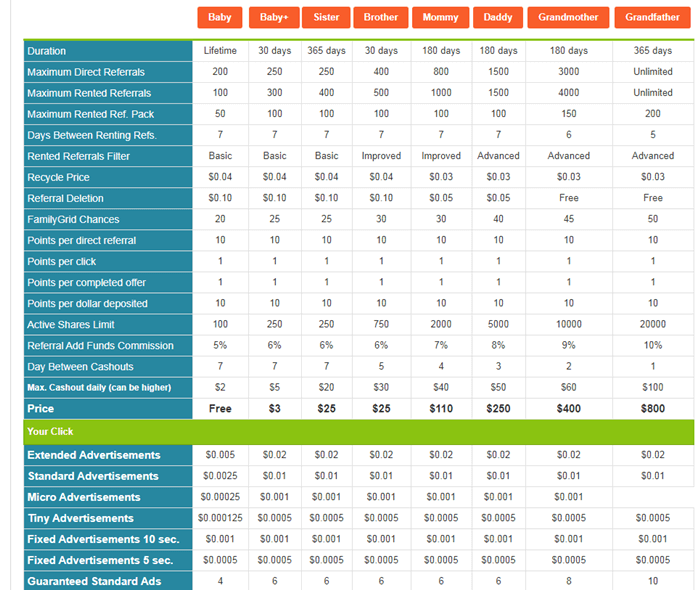Click the 20000 Active Shares Limit cell

pyautogui.click(x=653, y=324)
